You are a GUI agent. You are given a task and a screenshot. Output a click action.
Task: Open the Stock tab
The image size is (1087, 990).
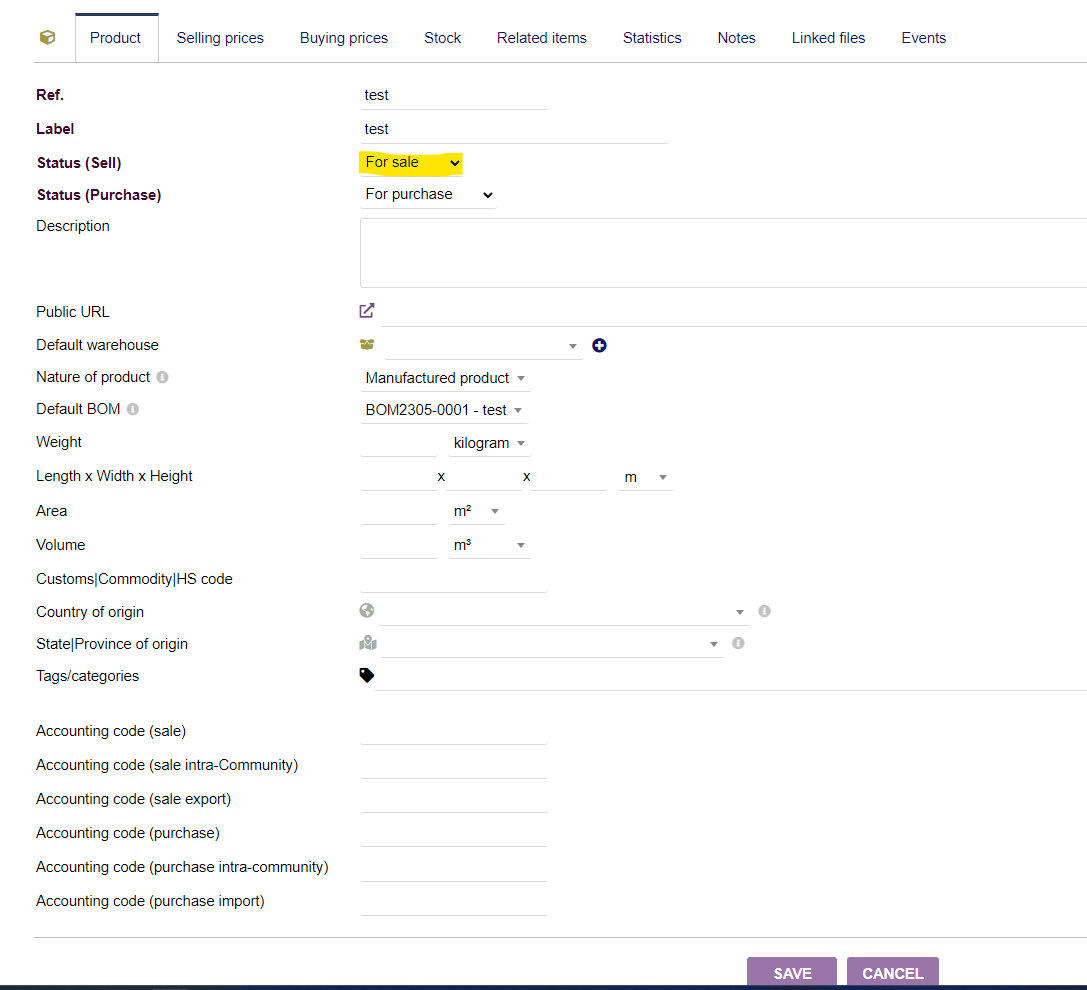(x=442, y=38)
